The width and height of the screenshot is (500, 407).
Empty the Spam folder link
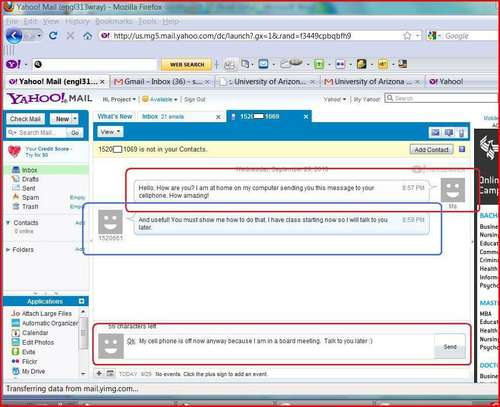click(77, 198)
